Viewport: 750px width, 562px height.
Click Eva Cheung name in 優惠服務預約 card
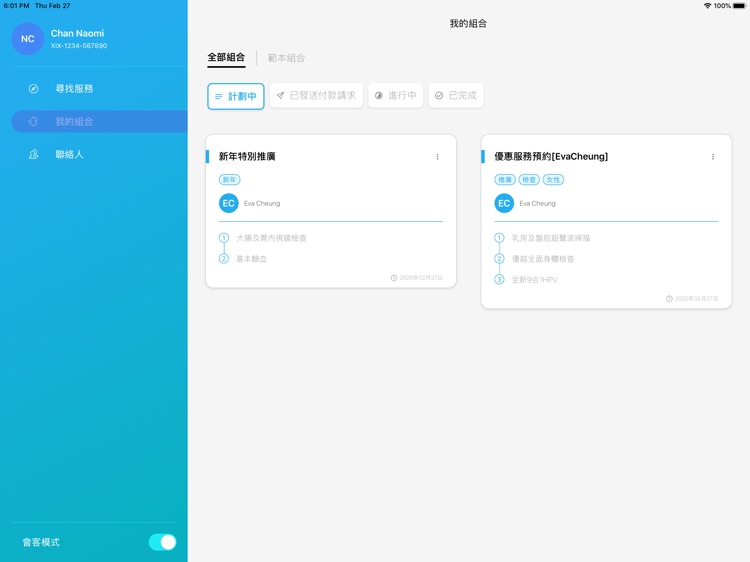pos(538,203)
